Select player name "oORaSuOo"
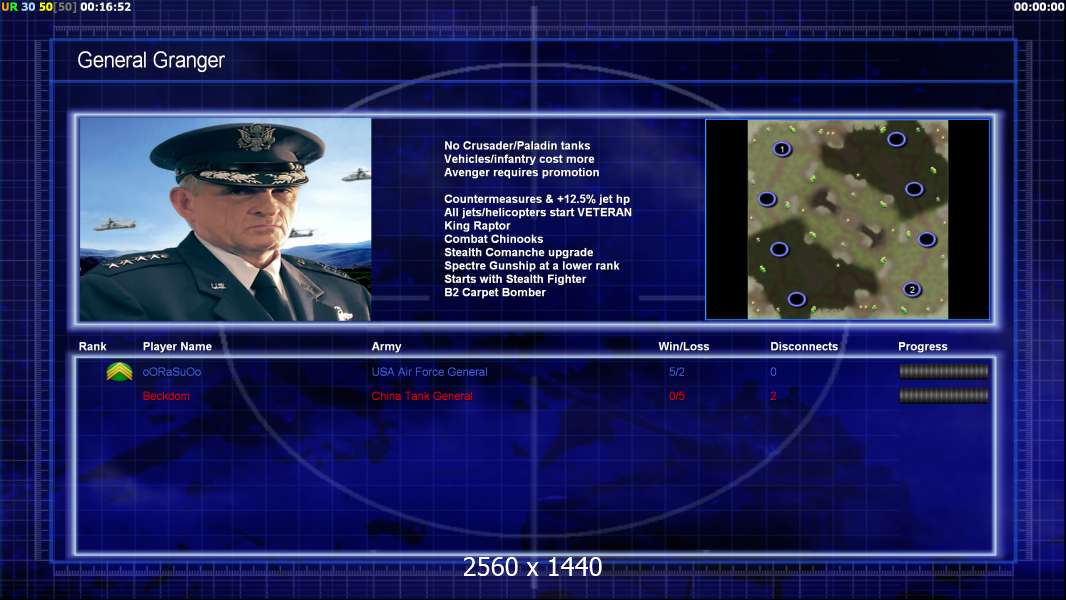Viewport: 1066px width, 600px height. [171, 372]
